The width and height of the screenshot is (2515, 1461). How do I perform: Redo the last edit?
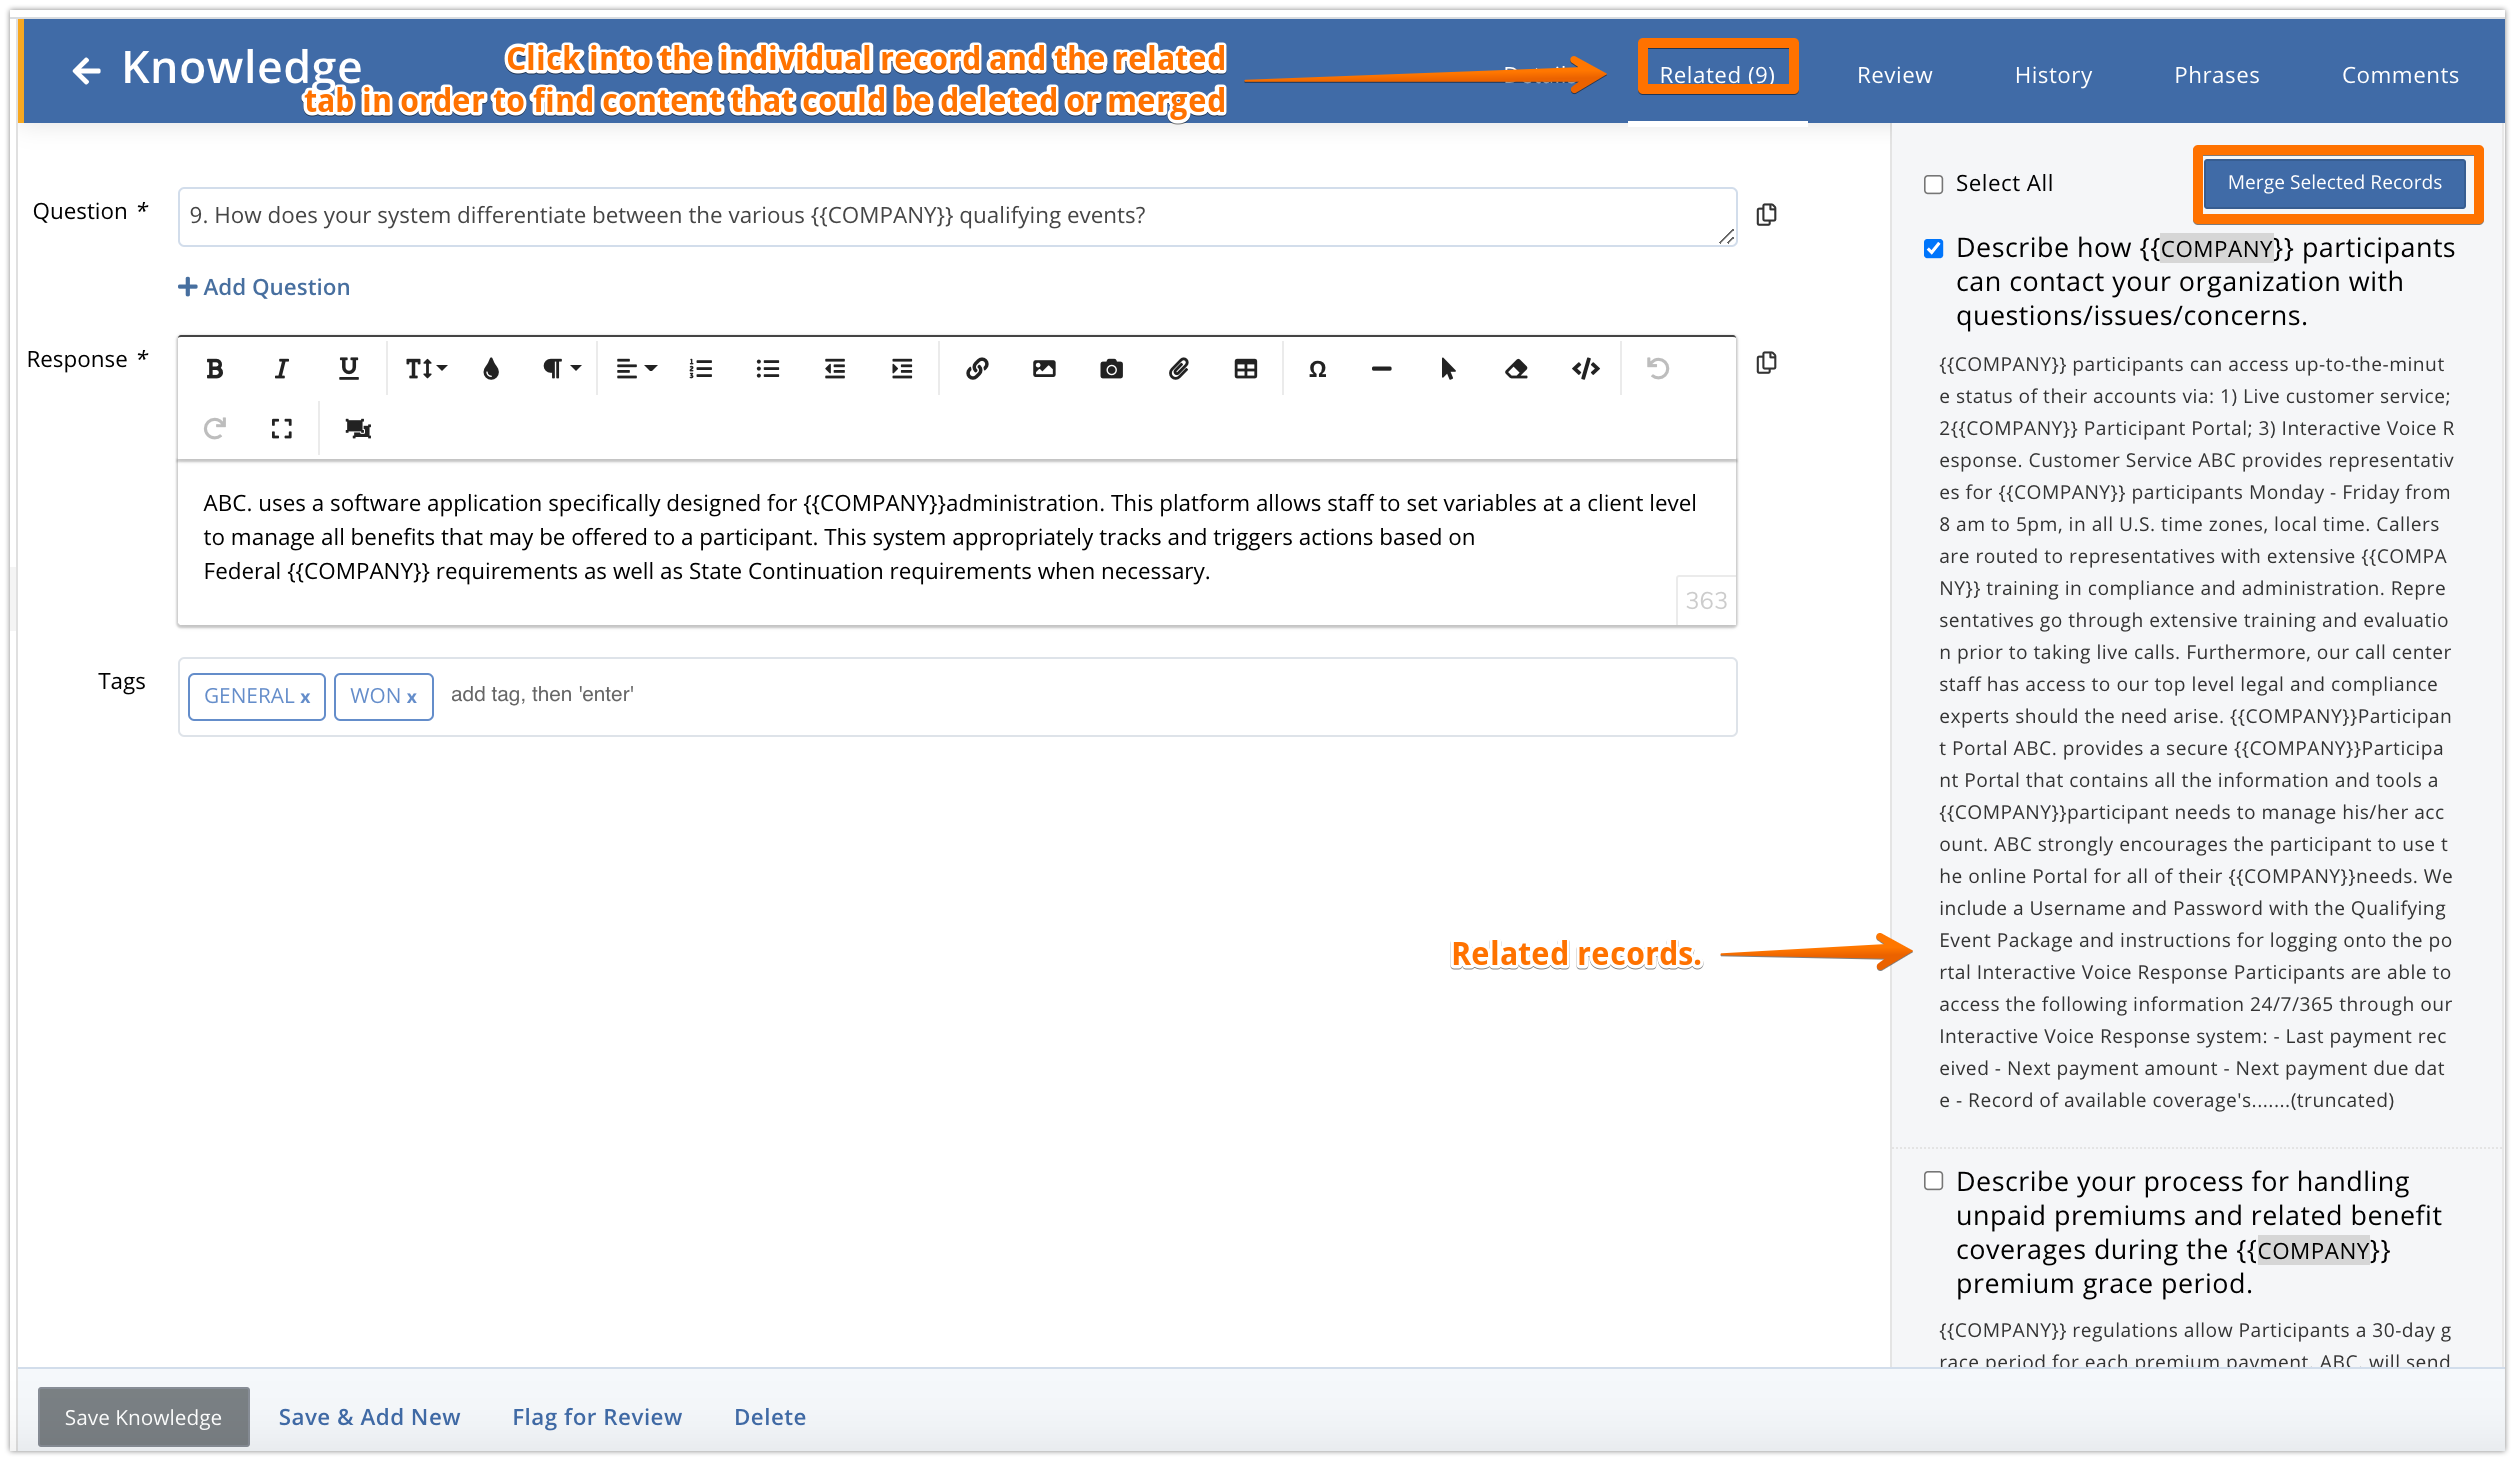point(214,428)
